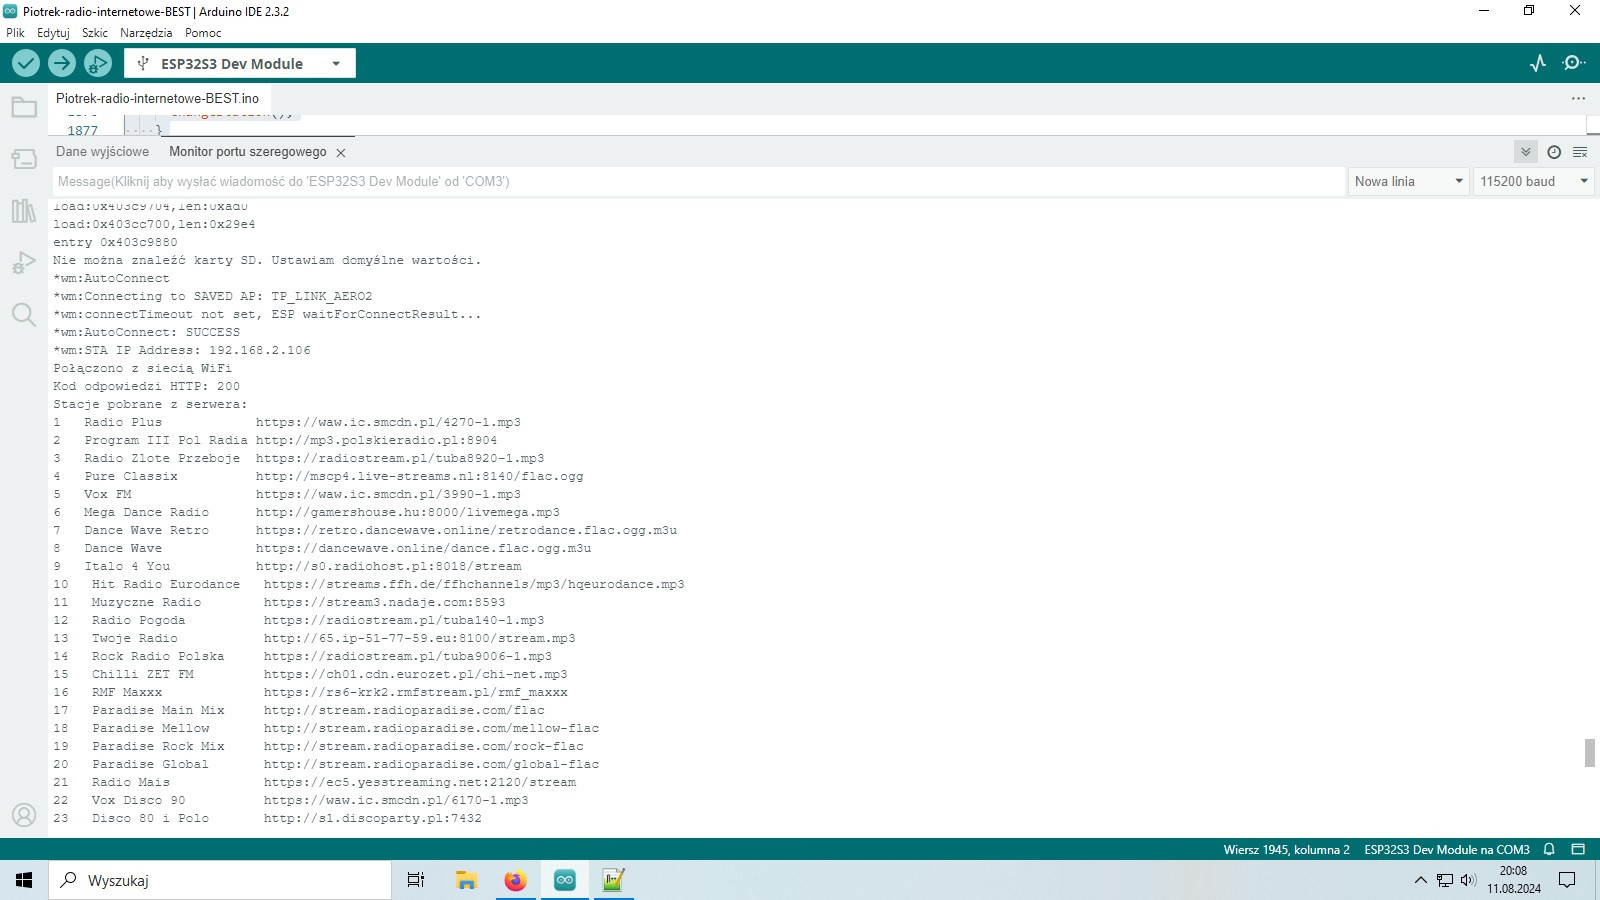The height and width of the screenshot is (900, 1600).
Task: Toggle bottom panel icon in status bar
Action: click(x=1578, y=849)
